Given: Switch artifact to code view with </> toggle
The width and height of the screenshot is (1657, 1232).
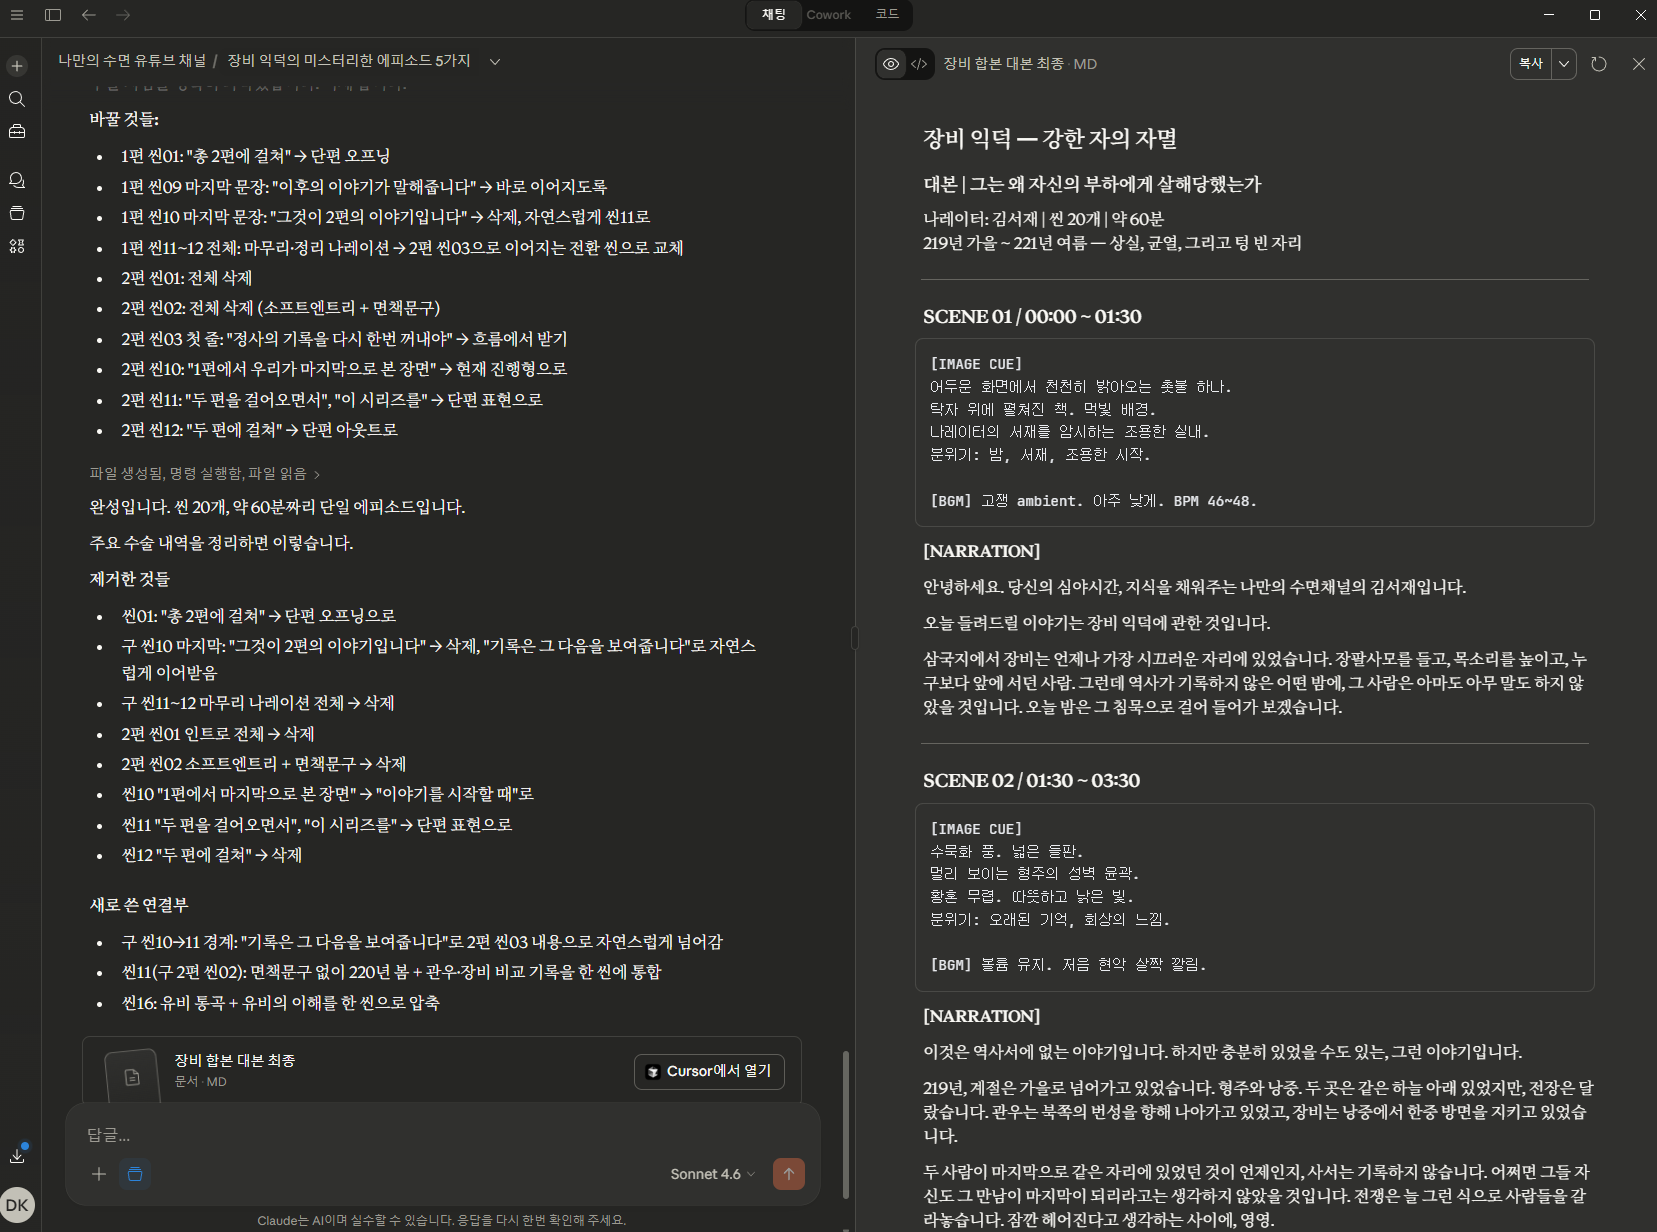Looking at the screenshot, I should (x=920, y=63).
